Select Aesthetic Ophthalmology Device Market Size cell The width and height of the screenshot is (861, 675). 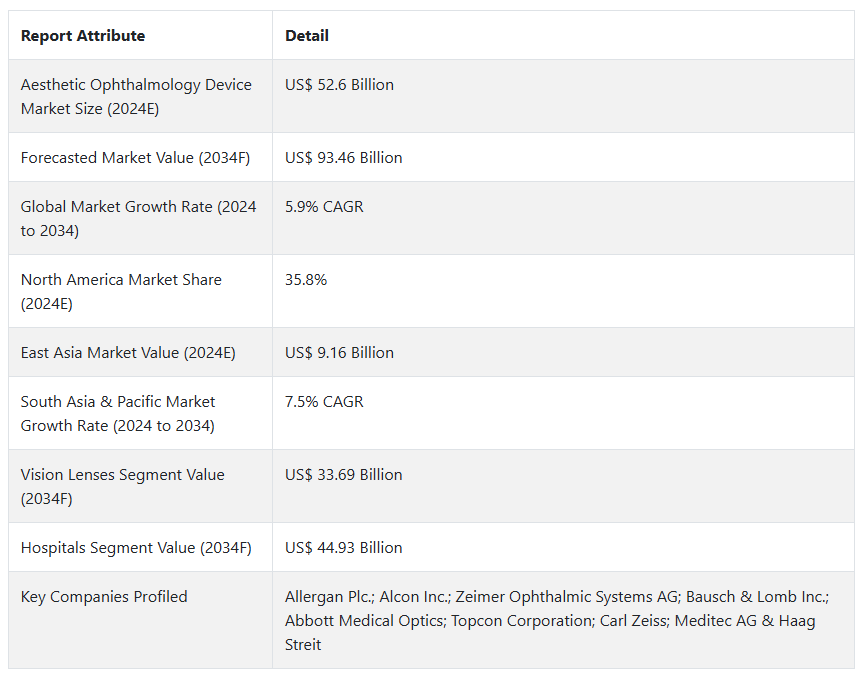pyautogui.click(x=136, y=97)
